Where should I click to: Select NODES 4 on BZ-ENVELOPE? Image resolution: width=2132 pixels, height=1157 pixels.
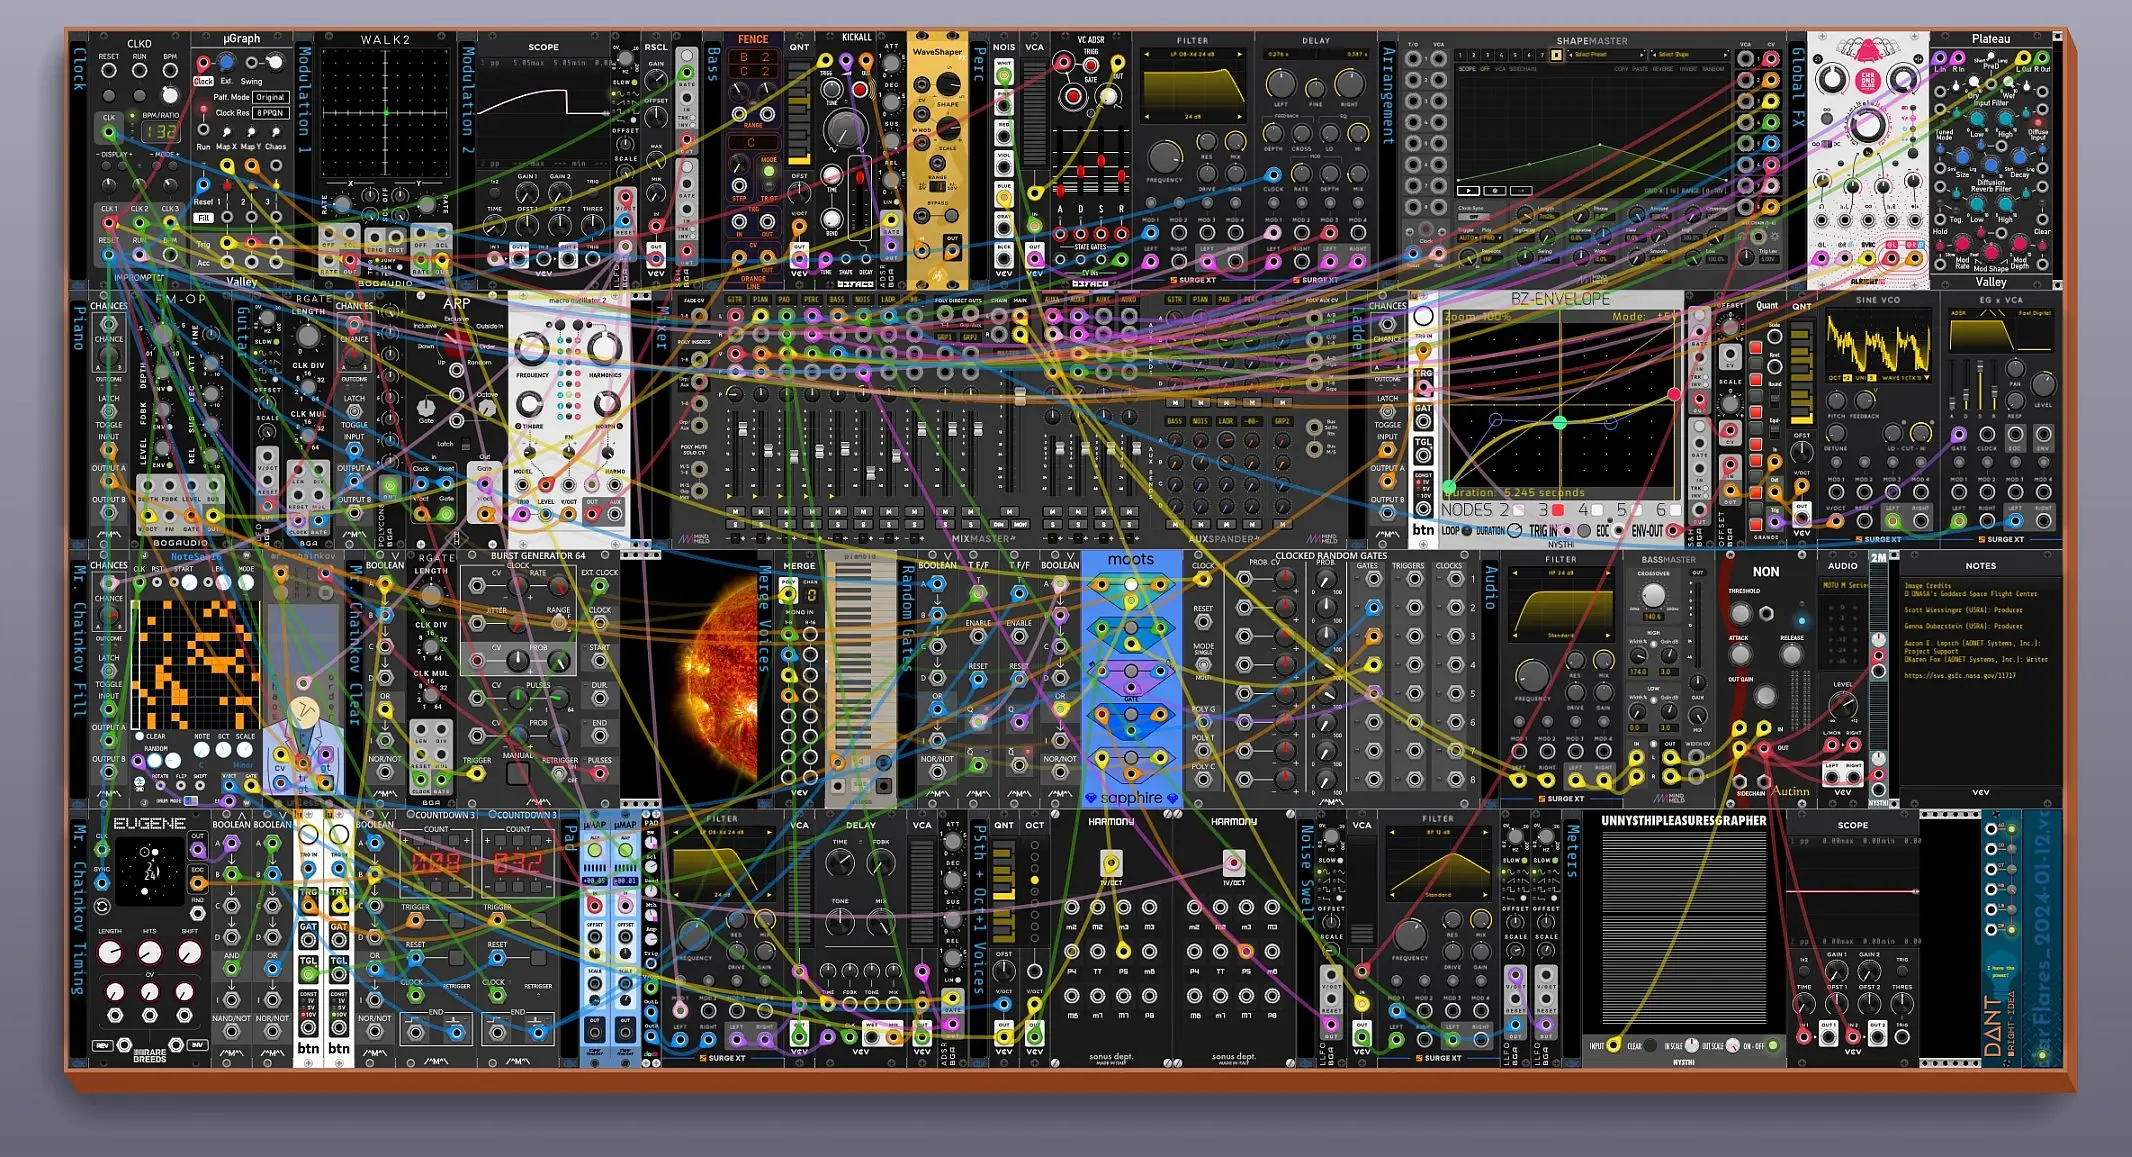tap(1597, 510)
